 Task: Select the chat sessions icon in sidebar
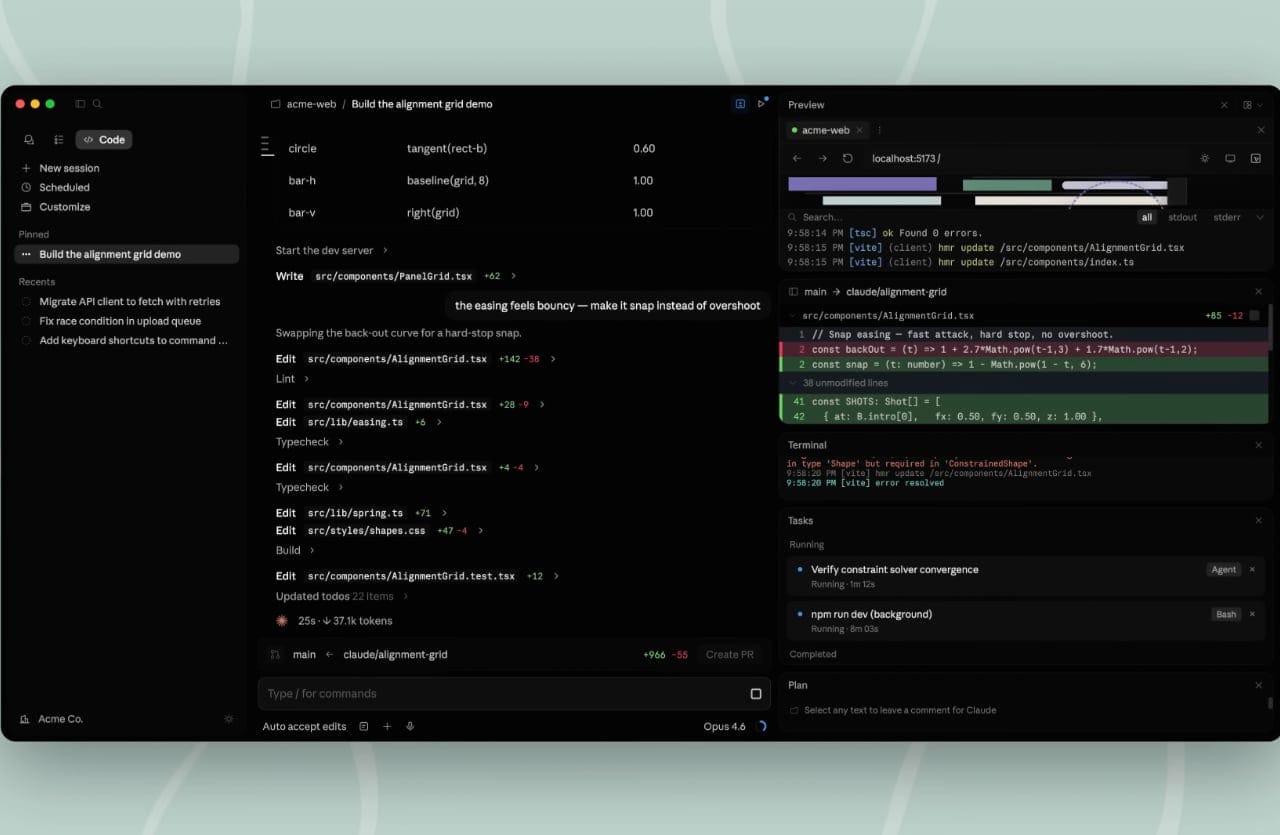point(29,140)
